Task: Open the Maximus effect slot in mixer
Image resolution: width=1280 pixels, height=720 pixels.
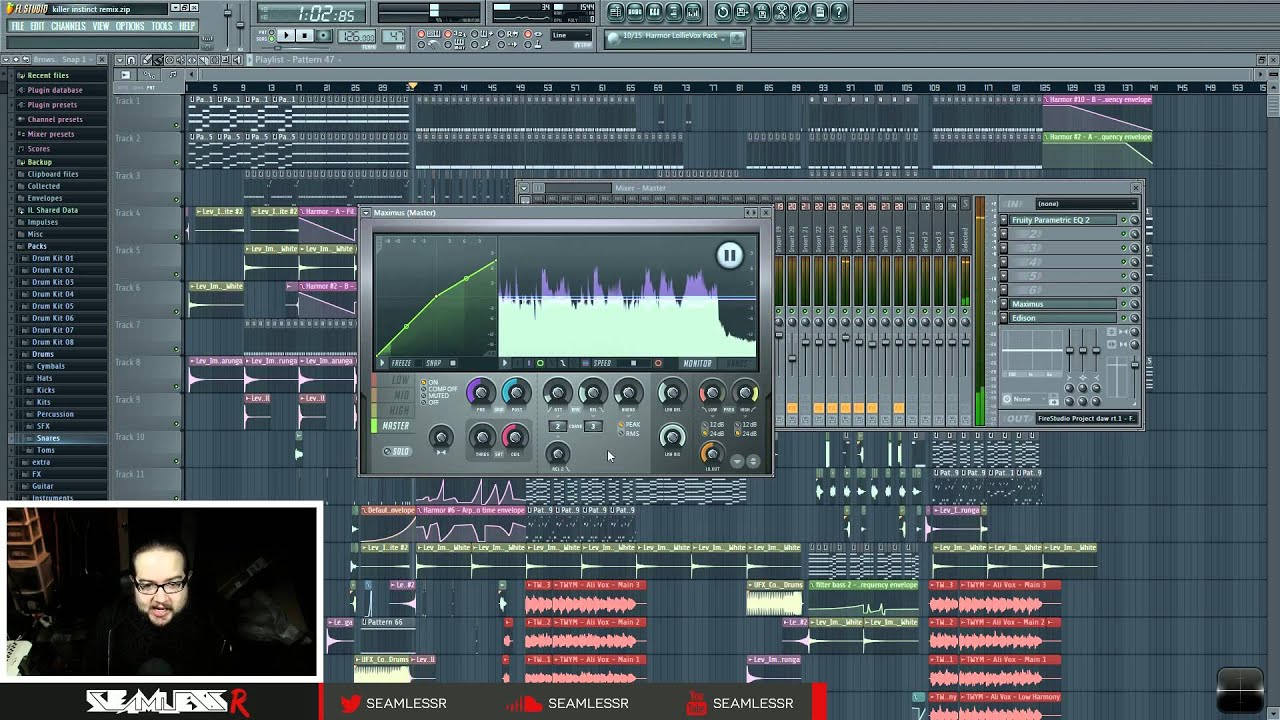Action: (x=1063, y=304)
